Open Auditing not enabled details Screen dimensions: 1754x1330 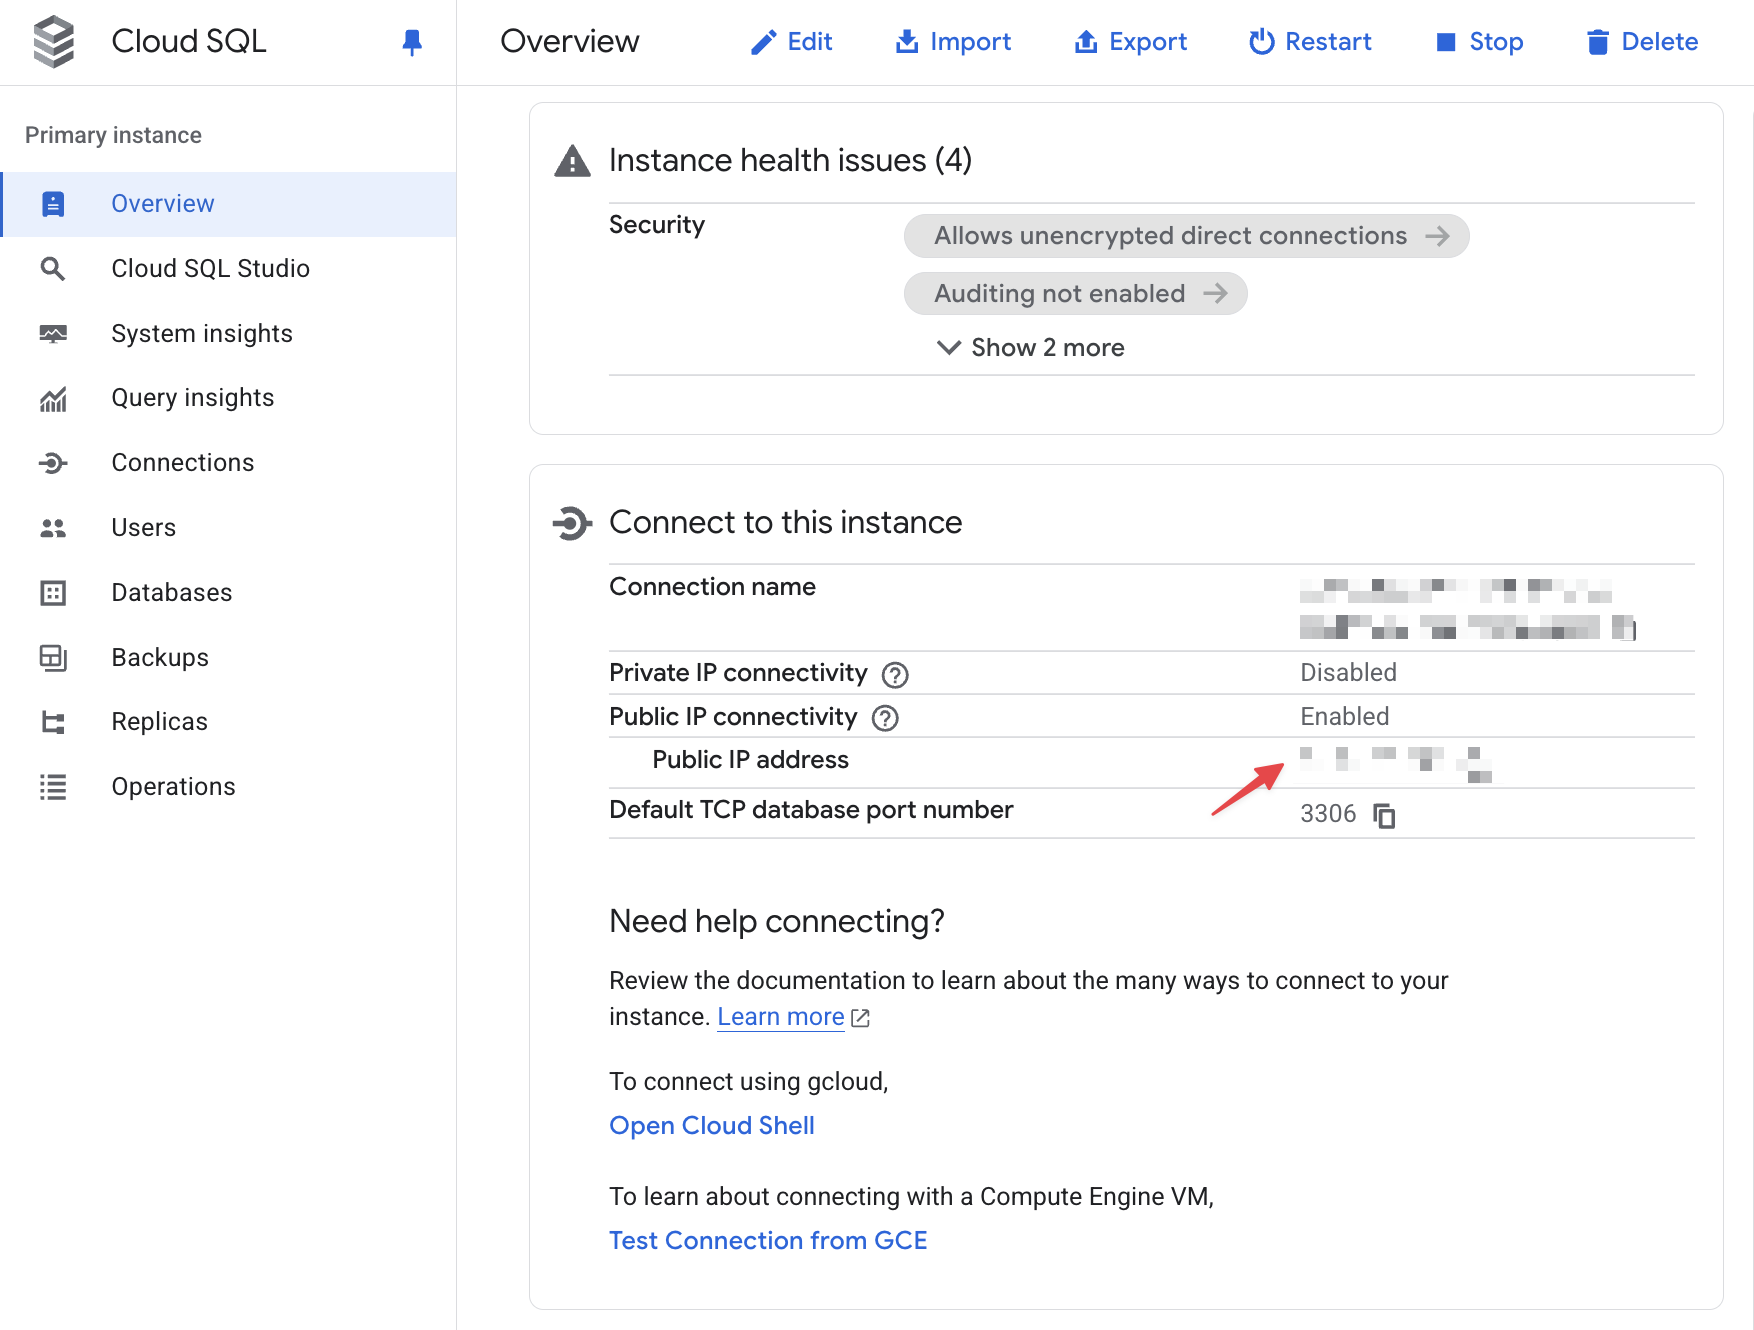coord(1075,293)
